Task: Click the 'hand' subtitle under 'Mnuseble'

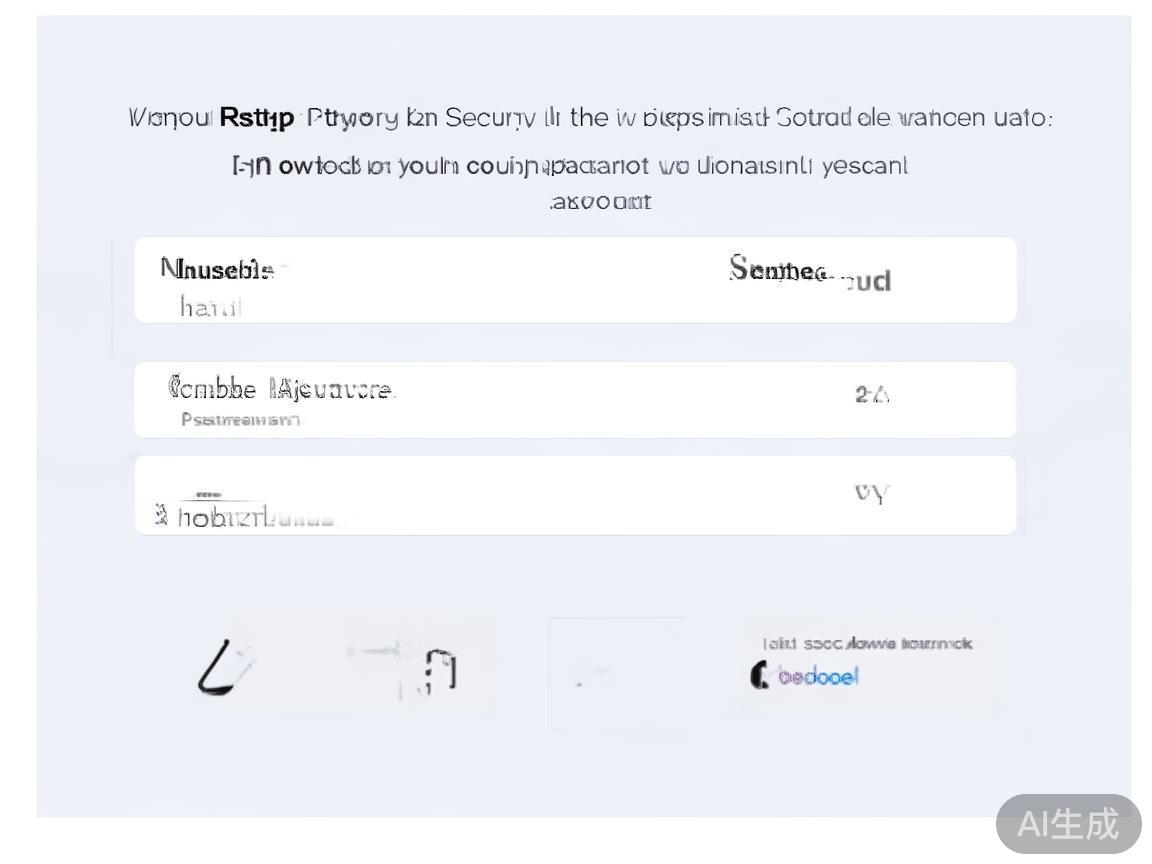Action: tap(211, 307)
